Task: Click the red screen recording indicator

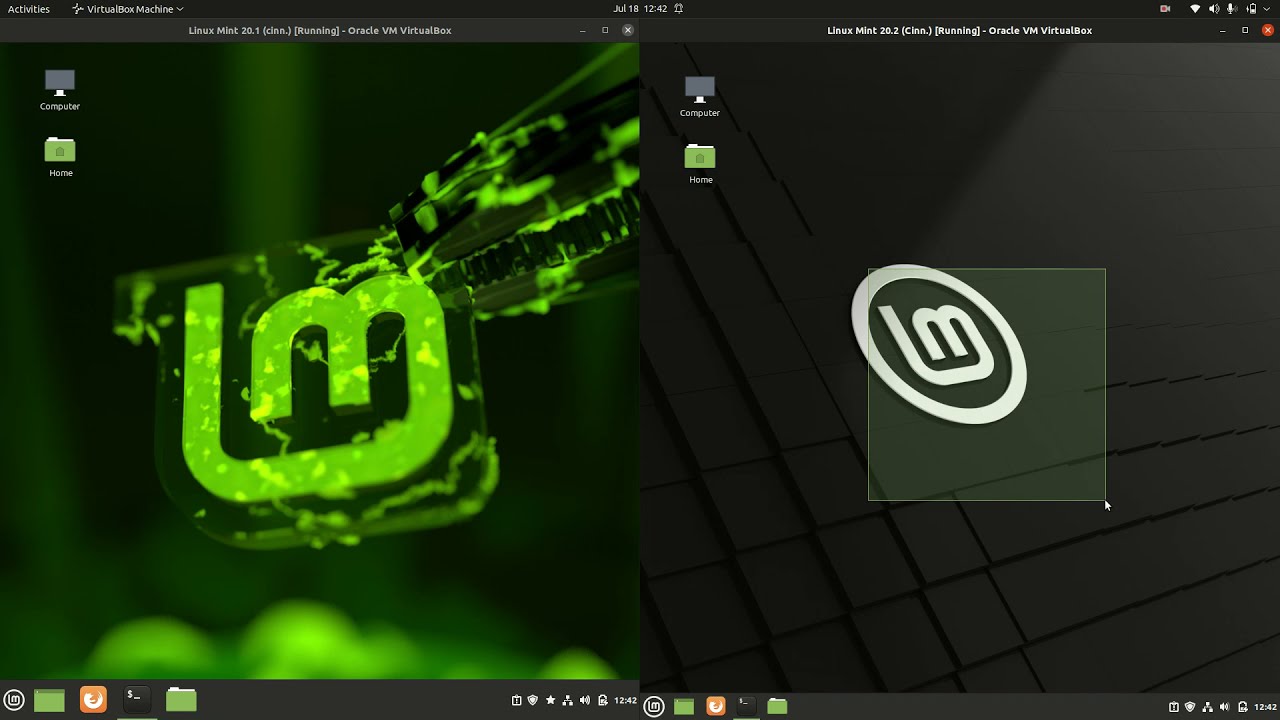Action: [x=1165, y=9]
